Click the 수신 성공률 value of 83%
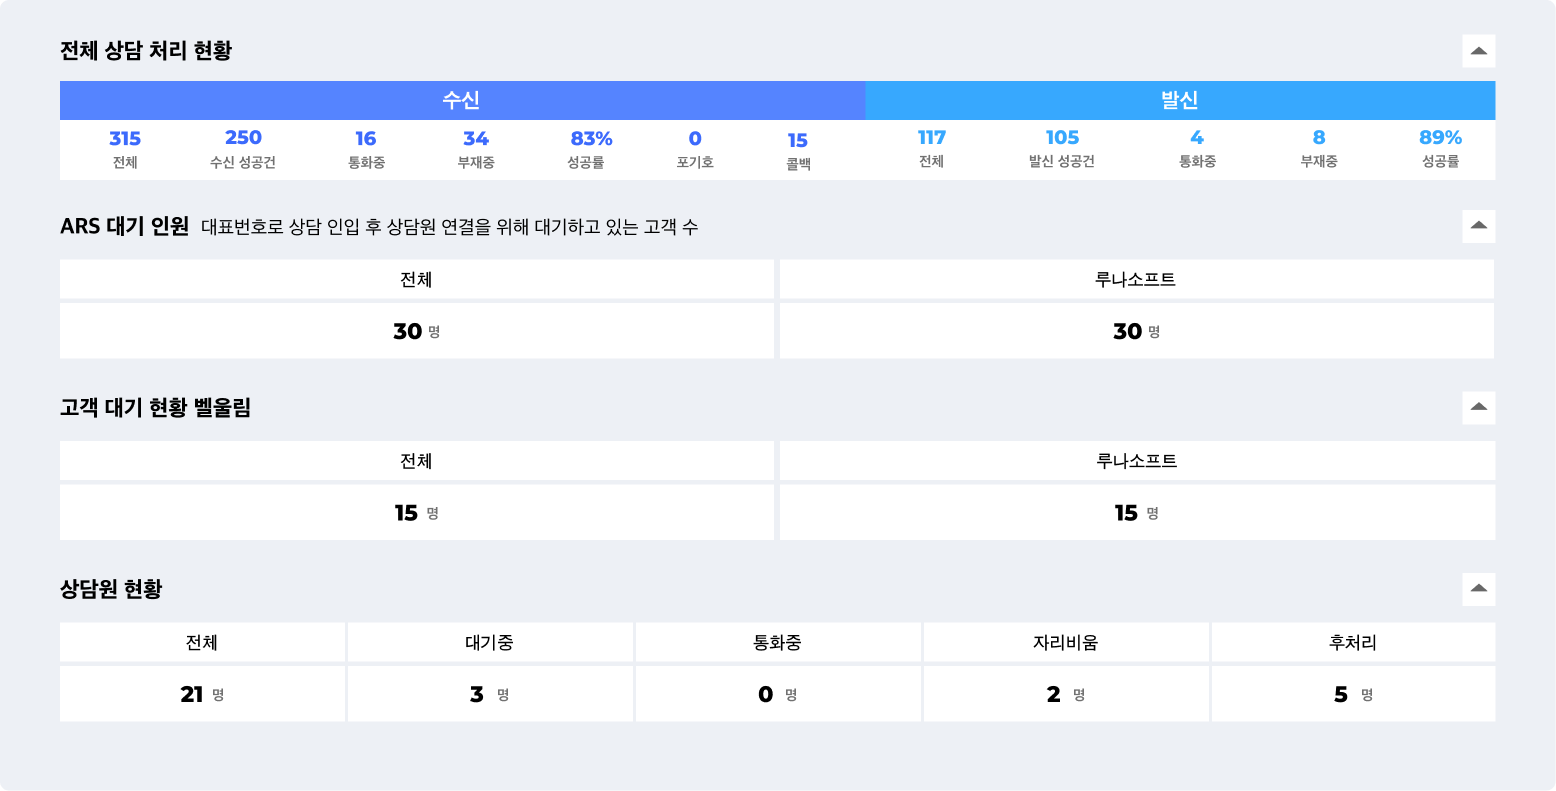 [591, 139]
